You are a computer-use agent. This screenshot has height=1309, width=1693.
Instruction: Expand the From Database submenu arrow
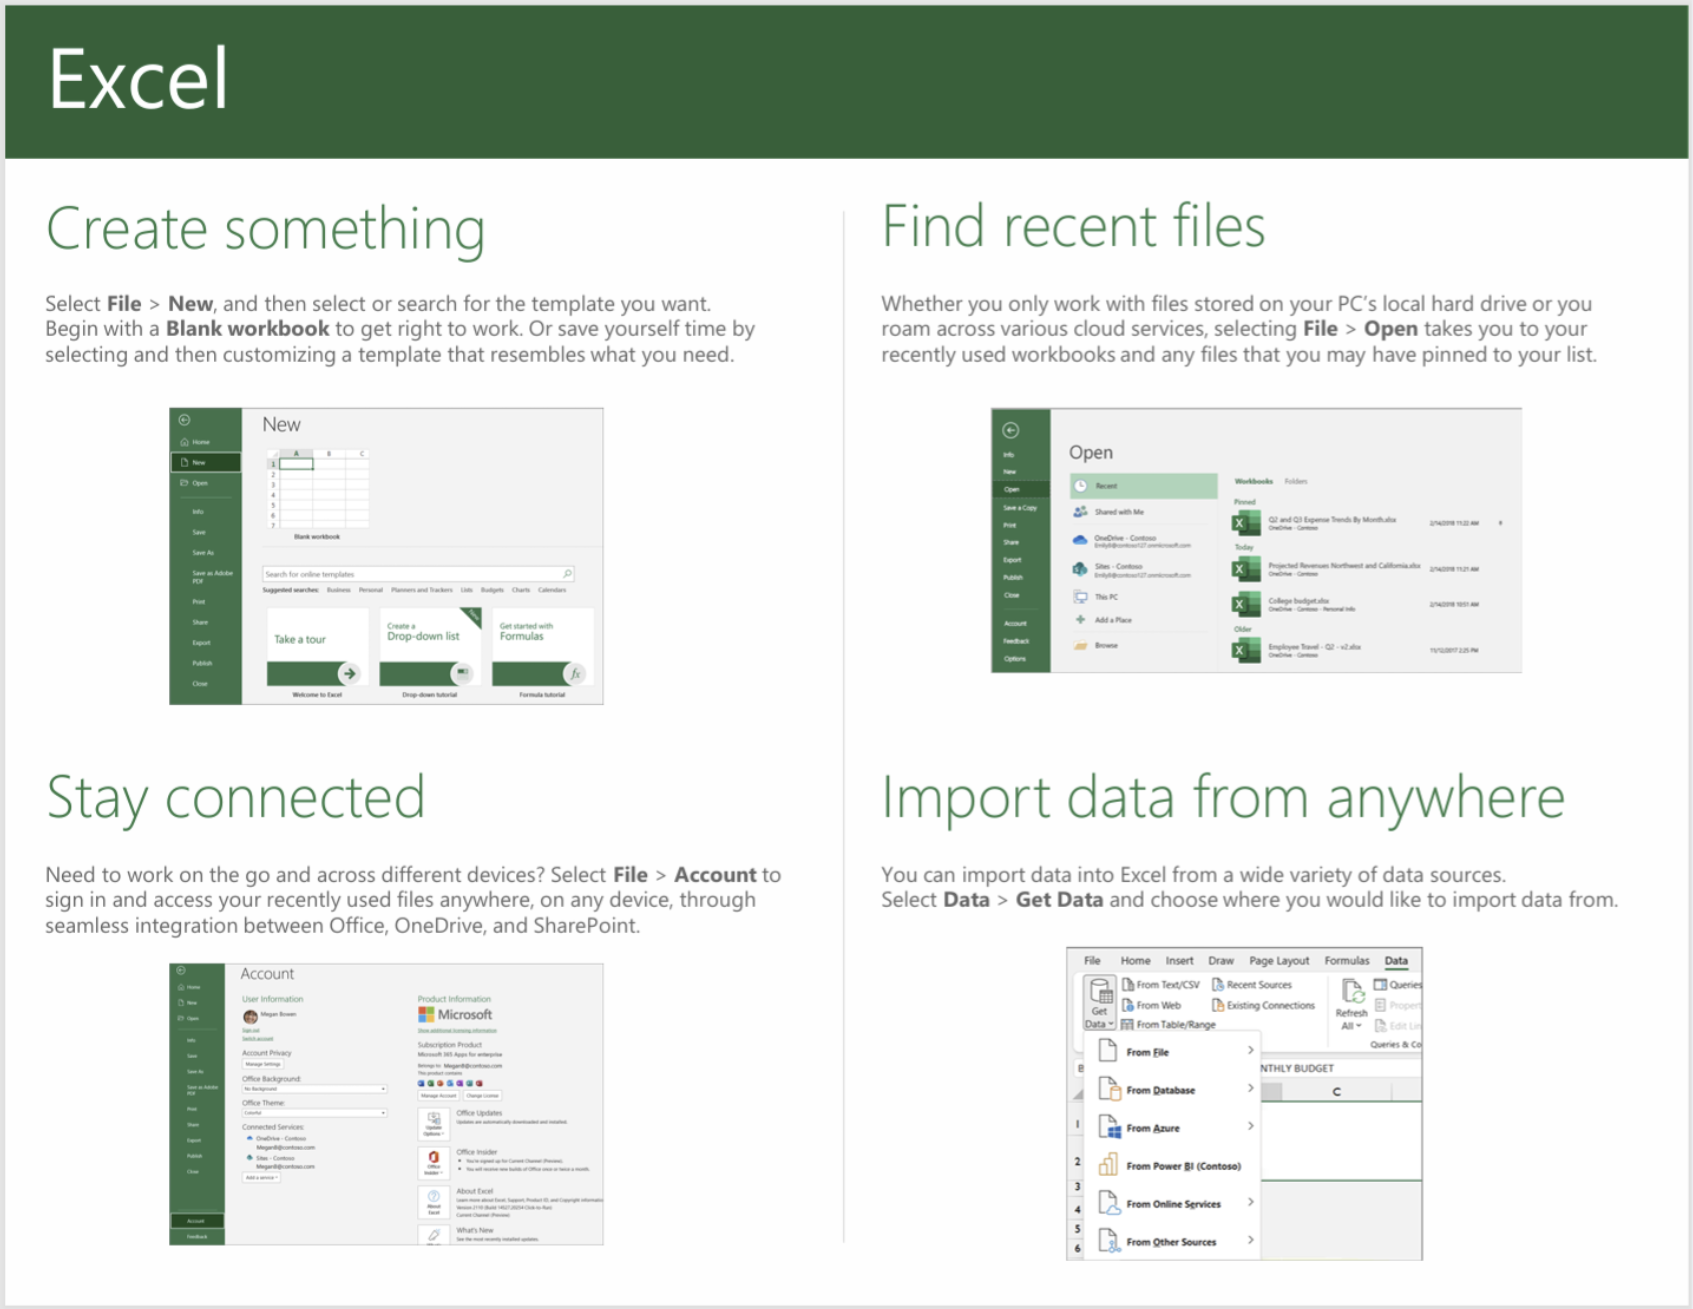[x=1250, y=1089]
